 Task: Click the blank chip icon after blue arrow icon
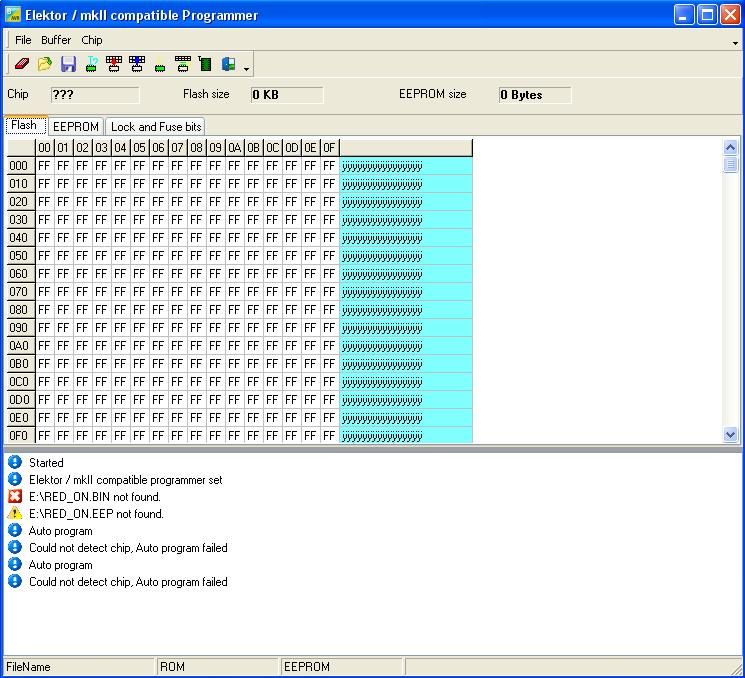coord(160,67)
